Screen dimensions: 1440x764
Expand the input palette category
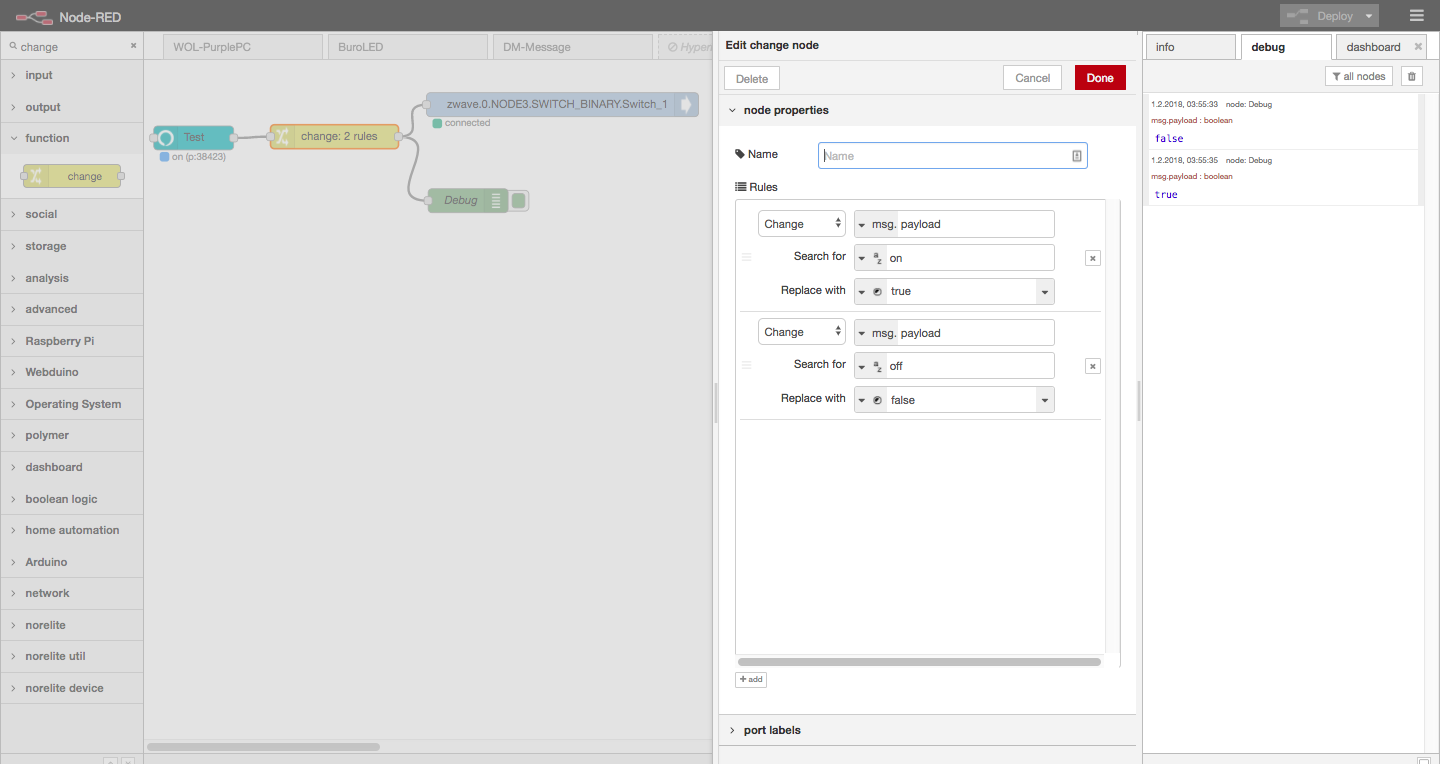coord(72,75)
